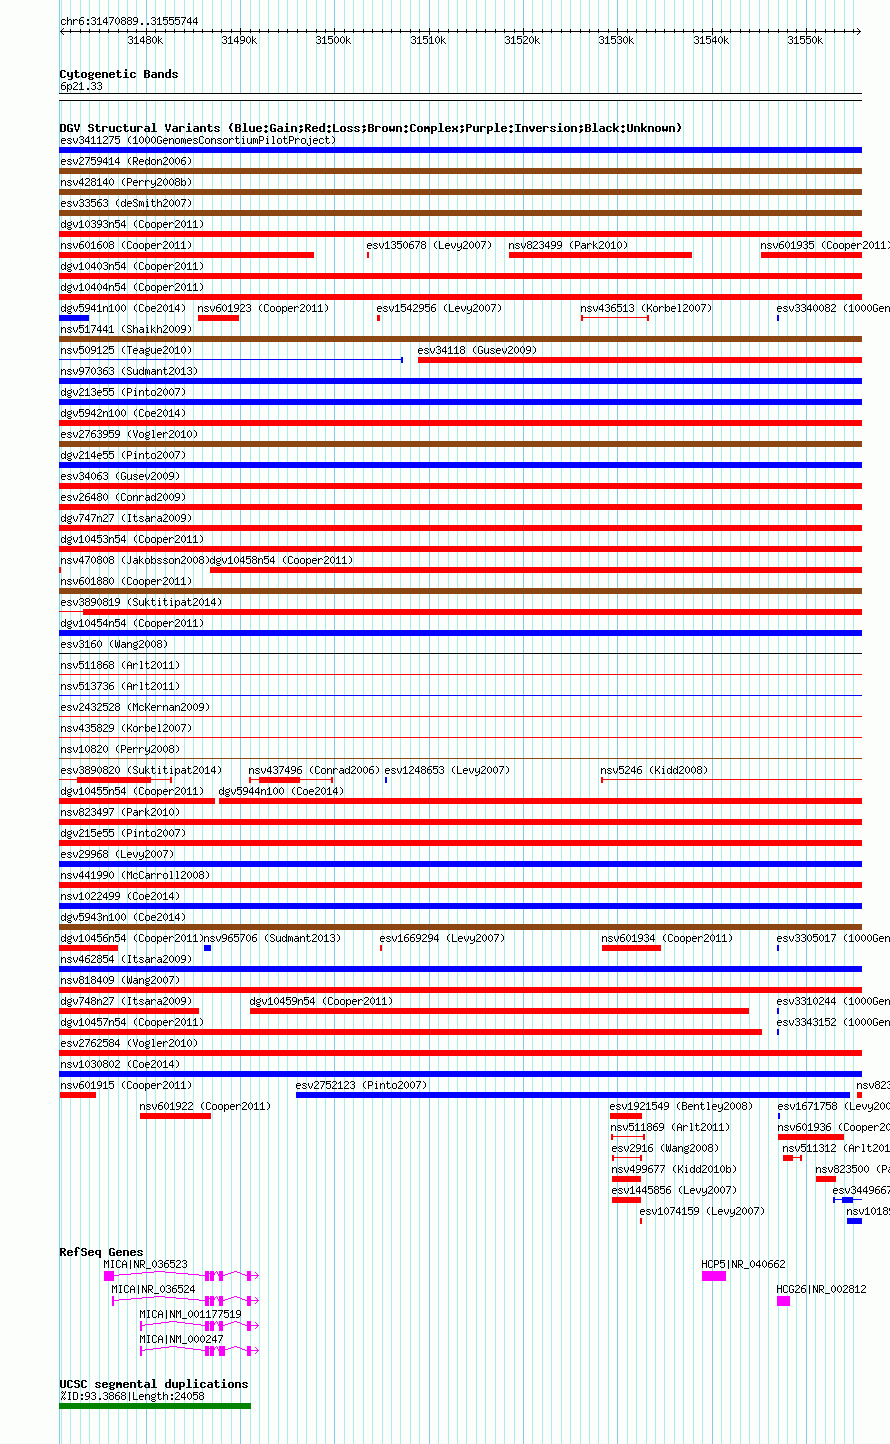Viewport: 890px width, 1444px height.
Task: Click the 31500k ruler tick label
Action: coord(333,40)
